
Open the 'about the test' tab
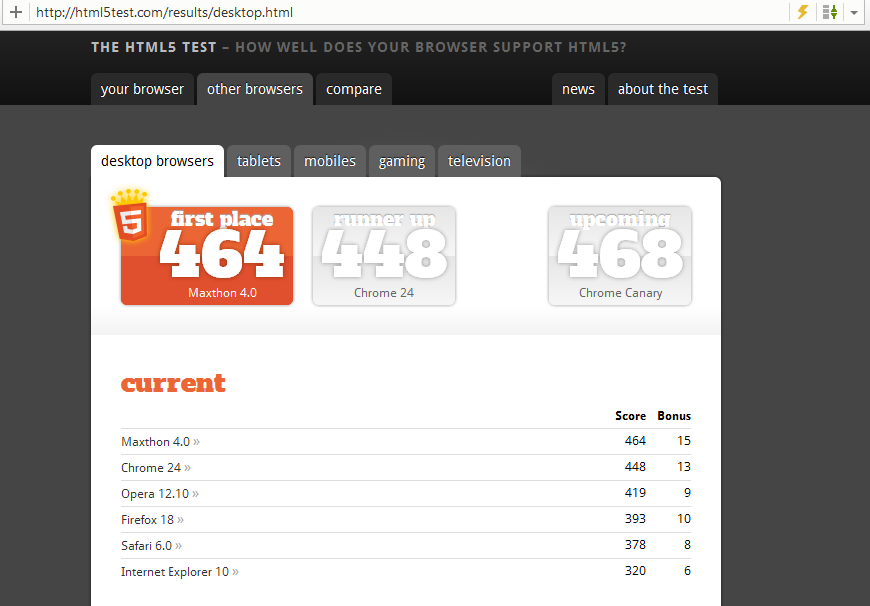662,89
